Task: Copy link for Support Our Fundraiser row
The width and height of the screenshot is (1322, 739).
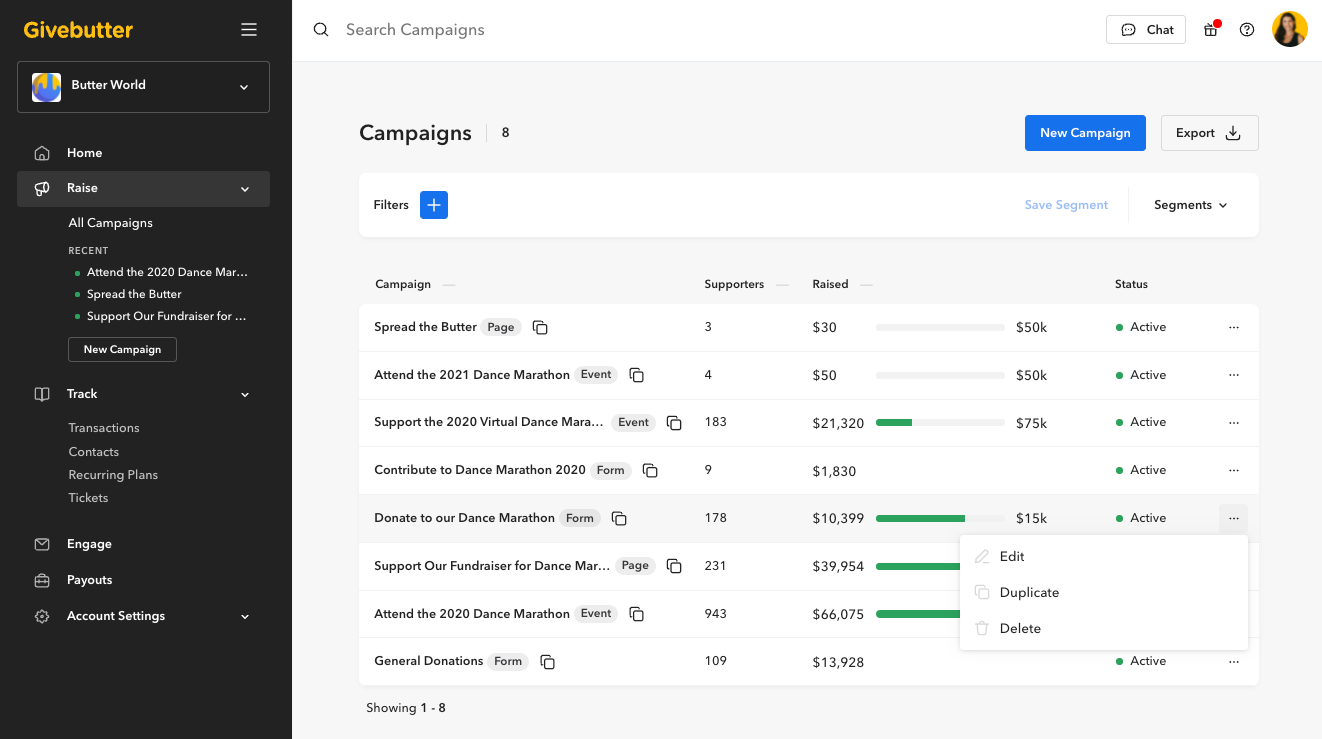Action: pyautogui.click(x=674, y=566)
